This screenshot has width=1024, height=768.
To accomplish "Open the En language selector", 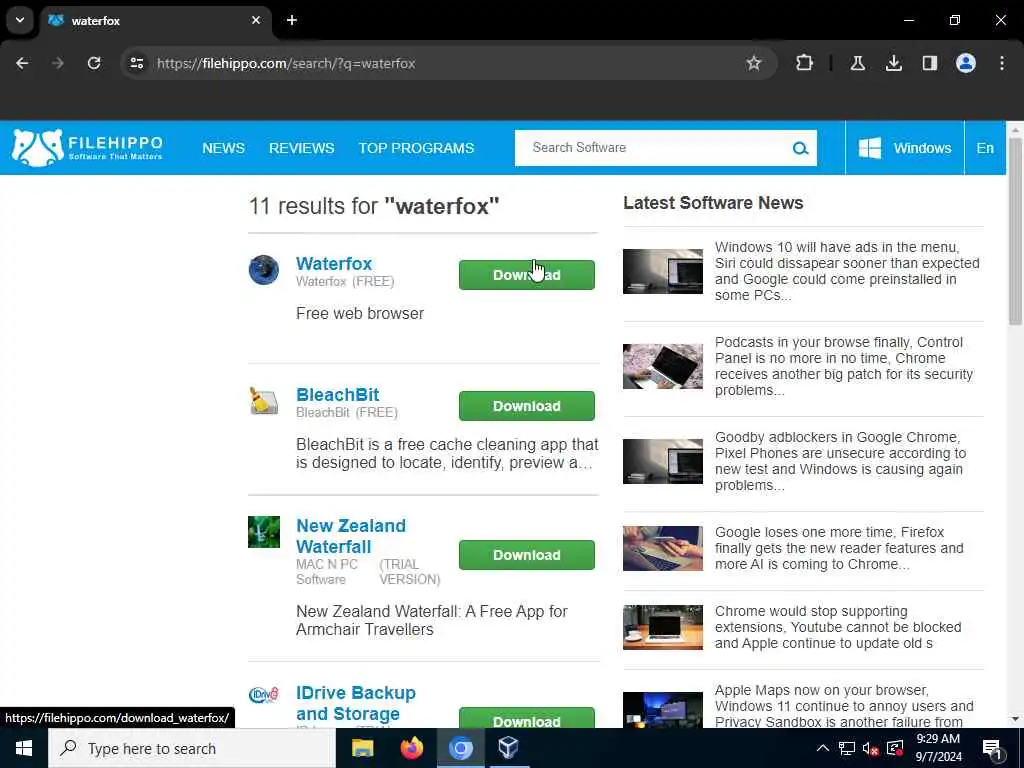I will [985, 148].
